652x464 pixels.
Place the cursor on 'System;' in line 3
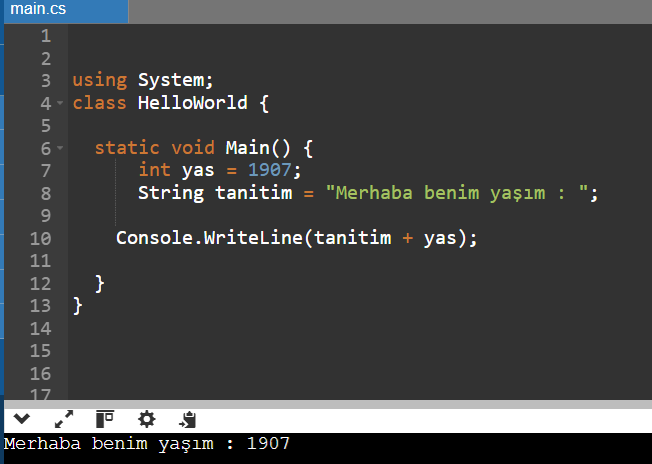pos(175,80)
